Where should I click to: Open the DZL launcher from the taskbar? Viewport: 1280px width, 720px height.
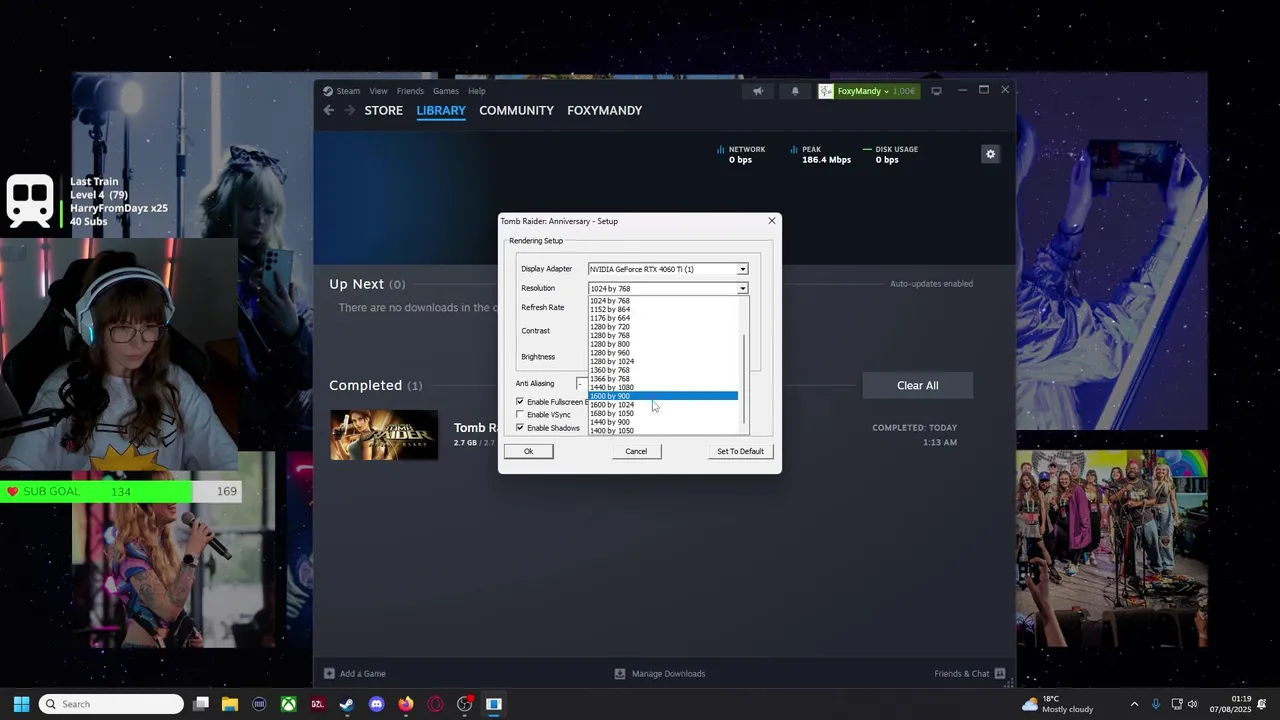(318, 704)
